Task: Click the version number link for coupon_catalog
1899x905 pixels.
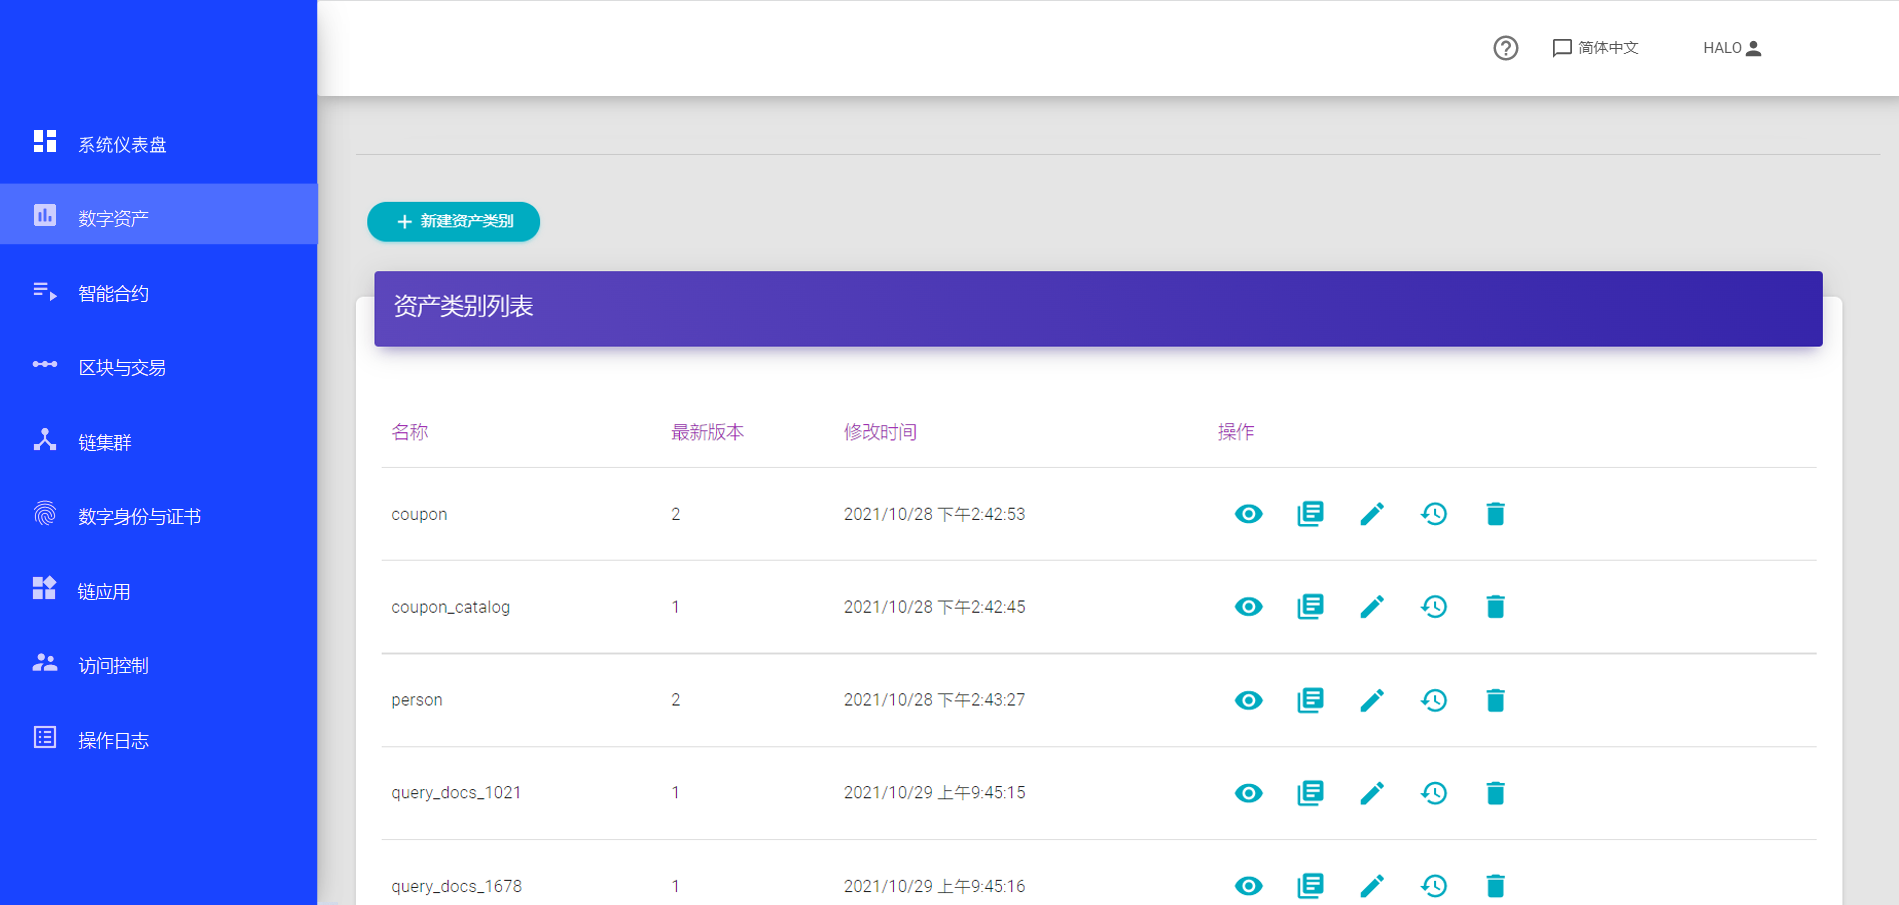Action: (x=676, y=607)
